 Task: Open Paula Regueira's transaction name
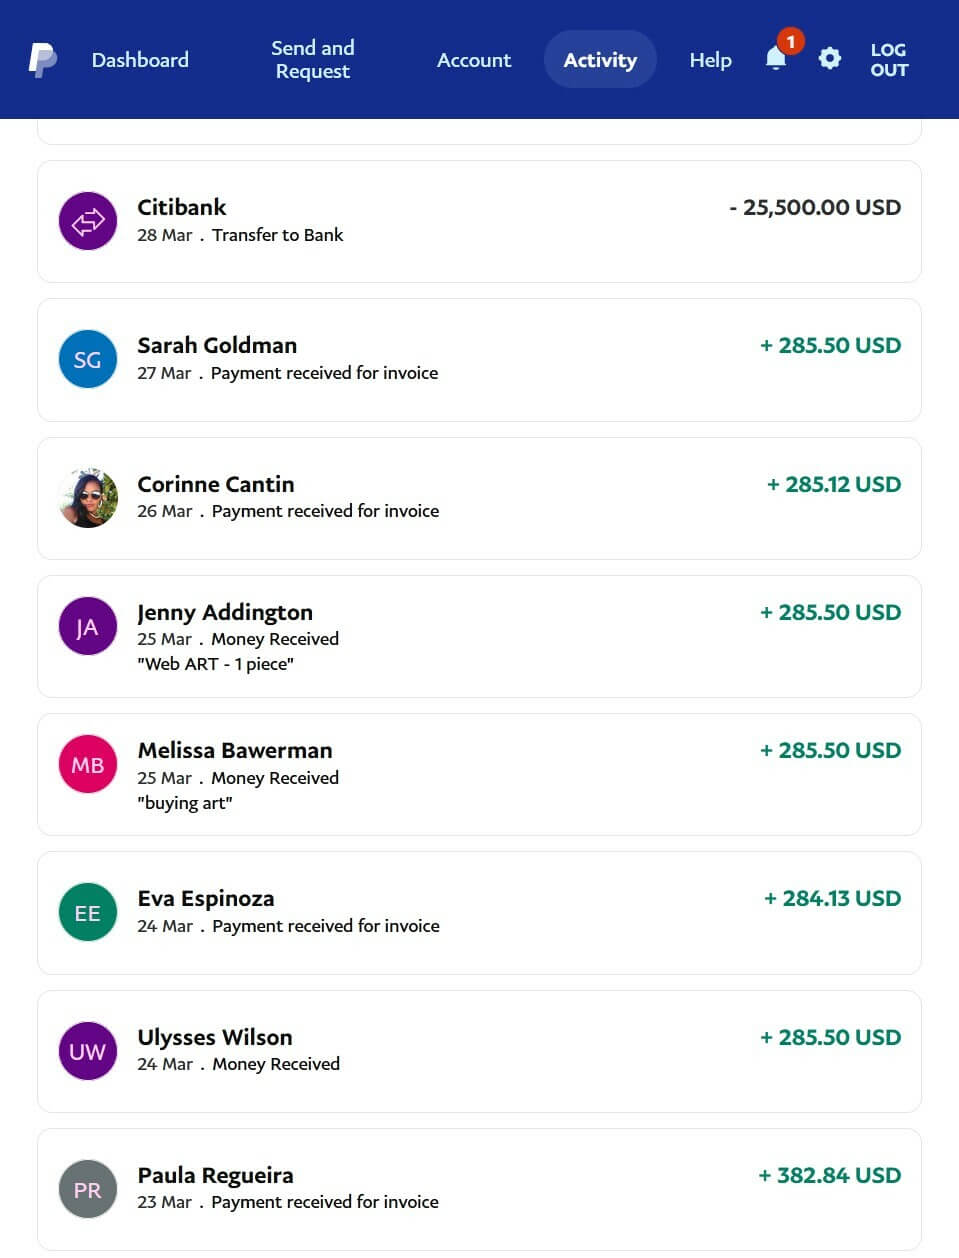(215, 1175)
